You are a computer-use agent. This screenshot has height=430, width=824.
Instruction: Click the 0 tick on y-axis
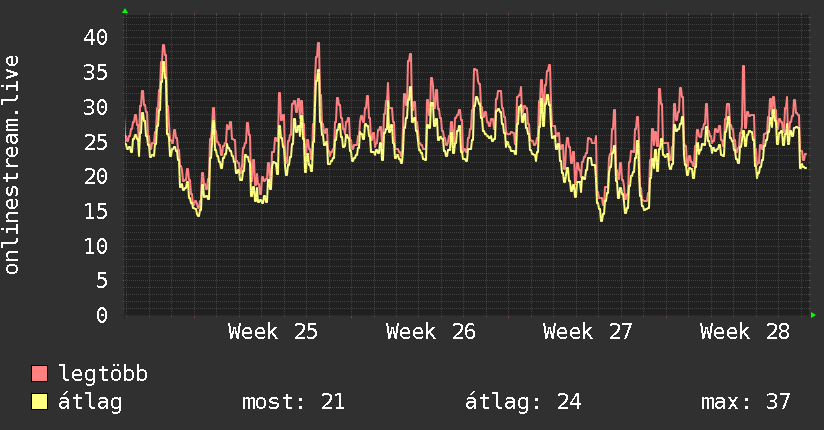(102, 315)
